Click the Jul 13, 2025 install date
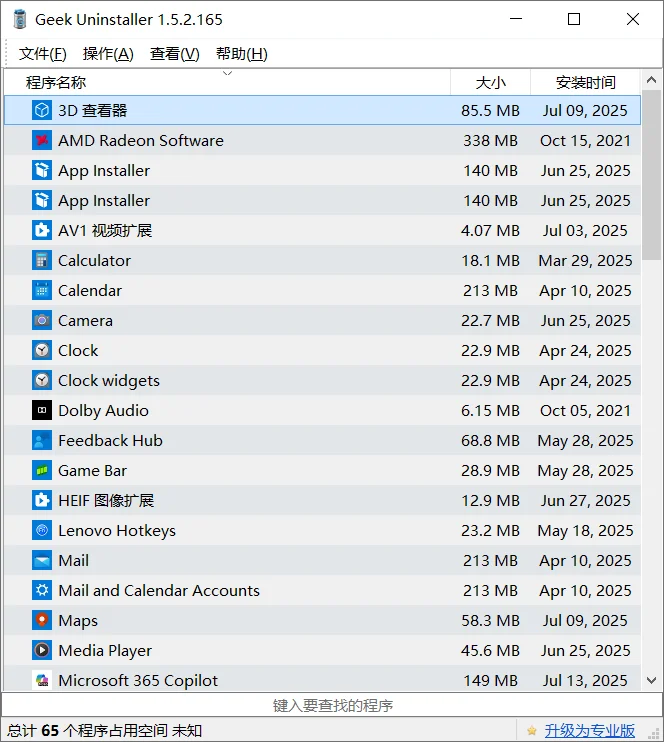664x742 pixels. (585, 680)
